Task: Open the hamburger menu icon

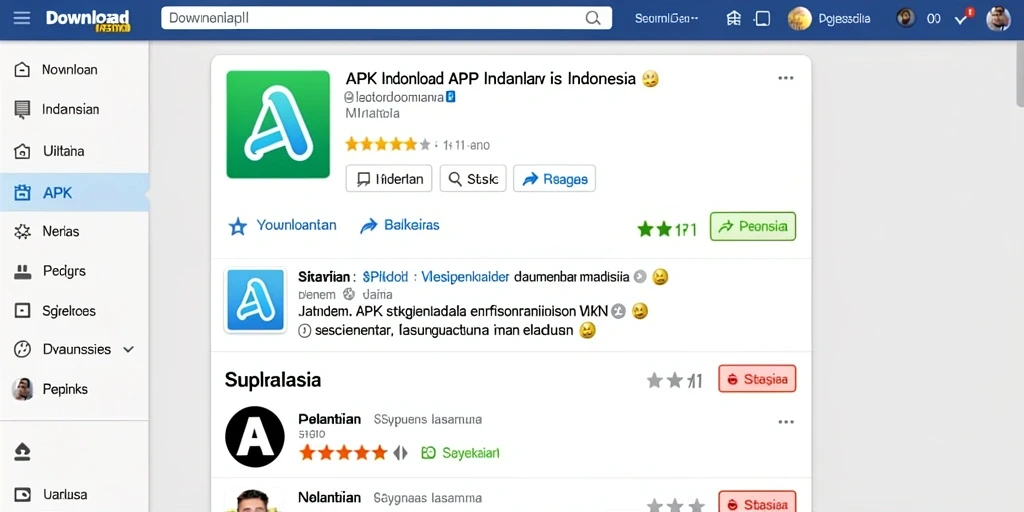Action: pos(22,18)
